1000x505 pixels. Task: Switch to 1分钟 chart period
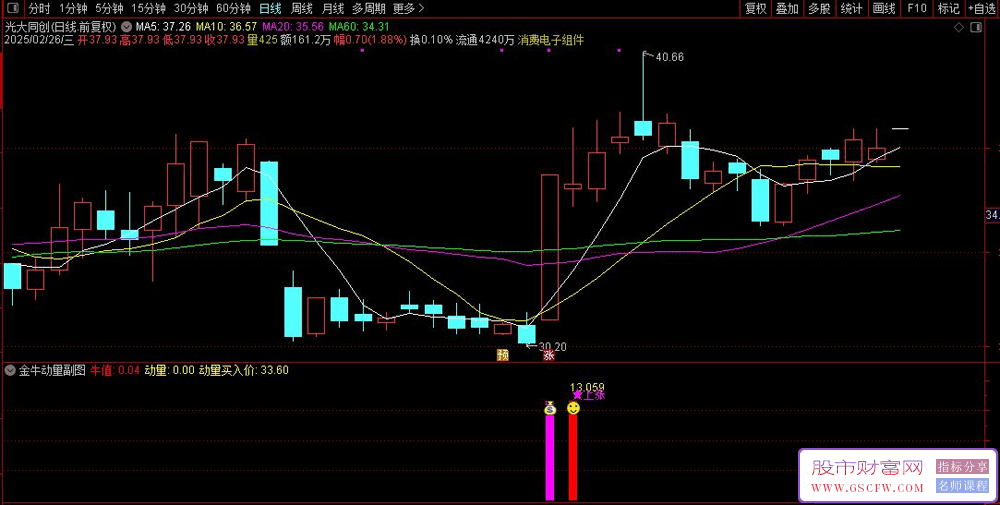73,8
